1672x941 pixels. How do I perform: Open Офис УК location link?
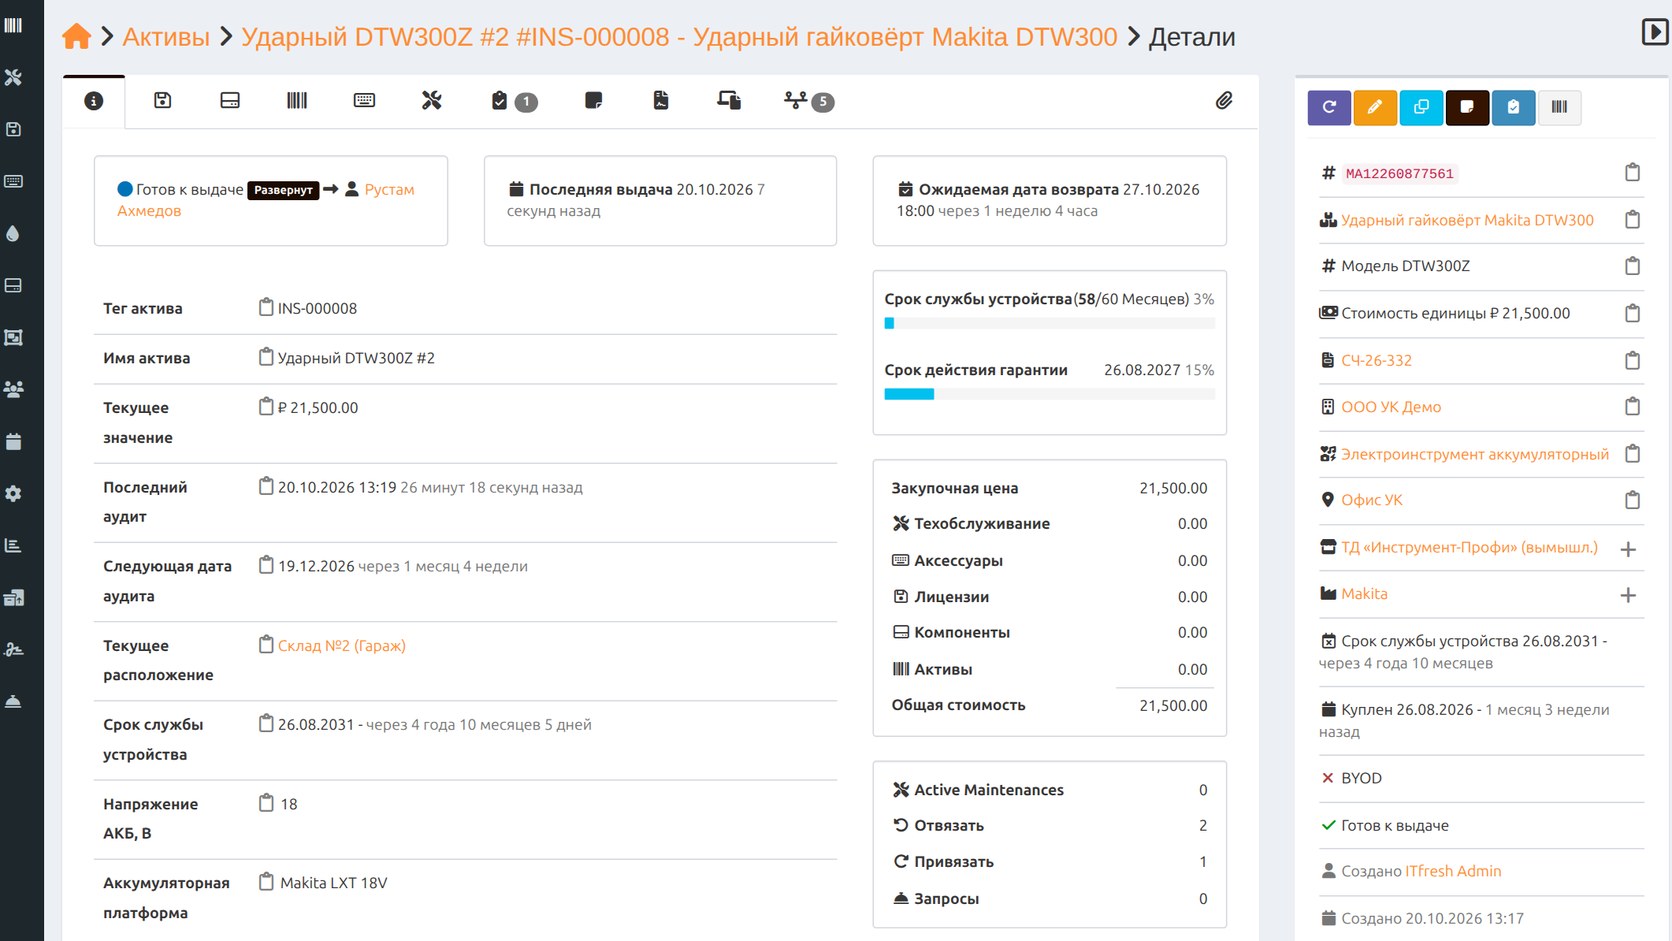[x=1371, y=500]
